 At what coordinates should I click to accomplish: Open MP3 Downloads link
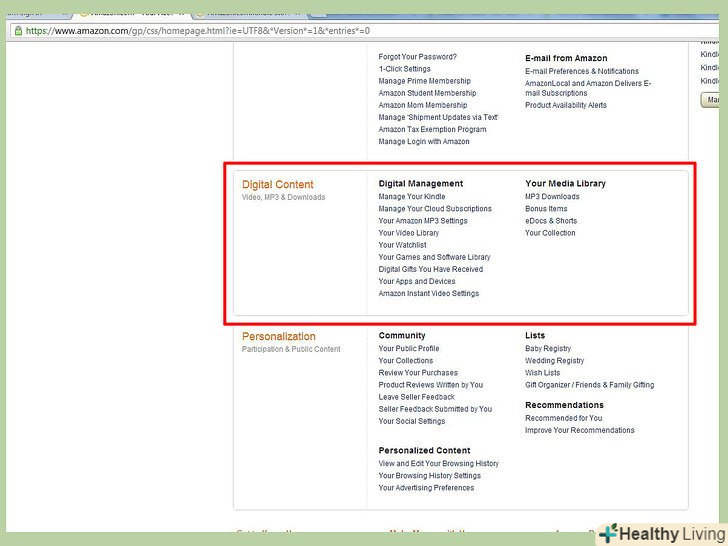(552, 196)
